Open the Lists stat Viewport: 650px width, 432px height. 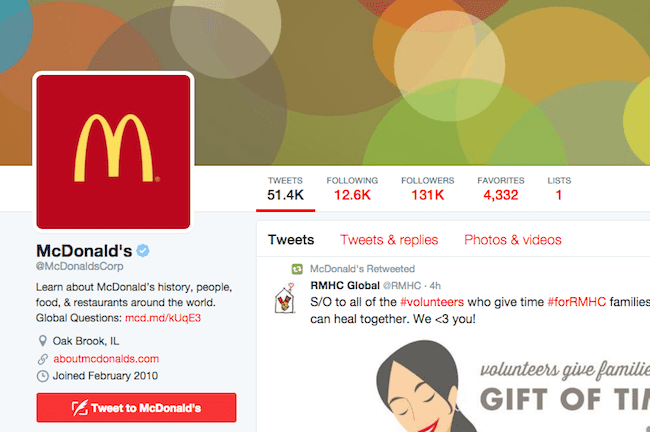click(559, 189)
